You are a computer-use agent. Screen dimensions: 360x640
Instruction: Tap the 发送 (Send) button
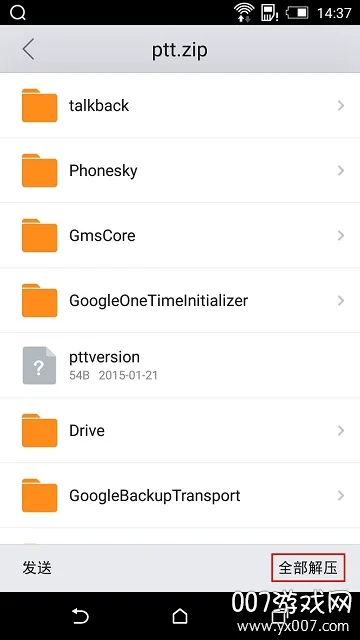(x=37, y=568)
